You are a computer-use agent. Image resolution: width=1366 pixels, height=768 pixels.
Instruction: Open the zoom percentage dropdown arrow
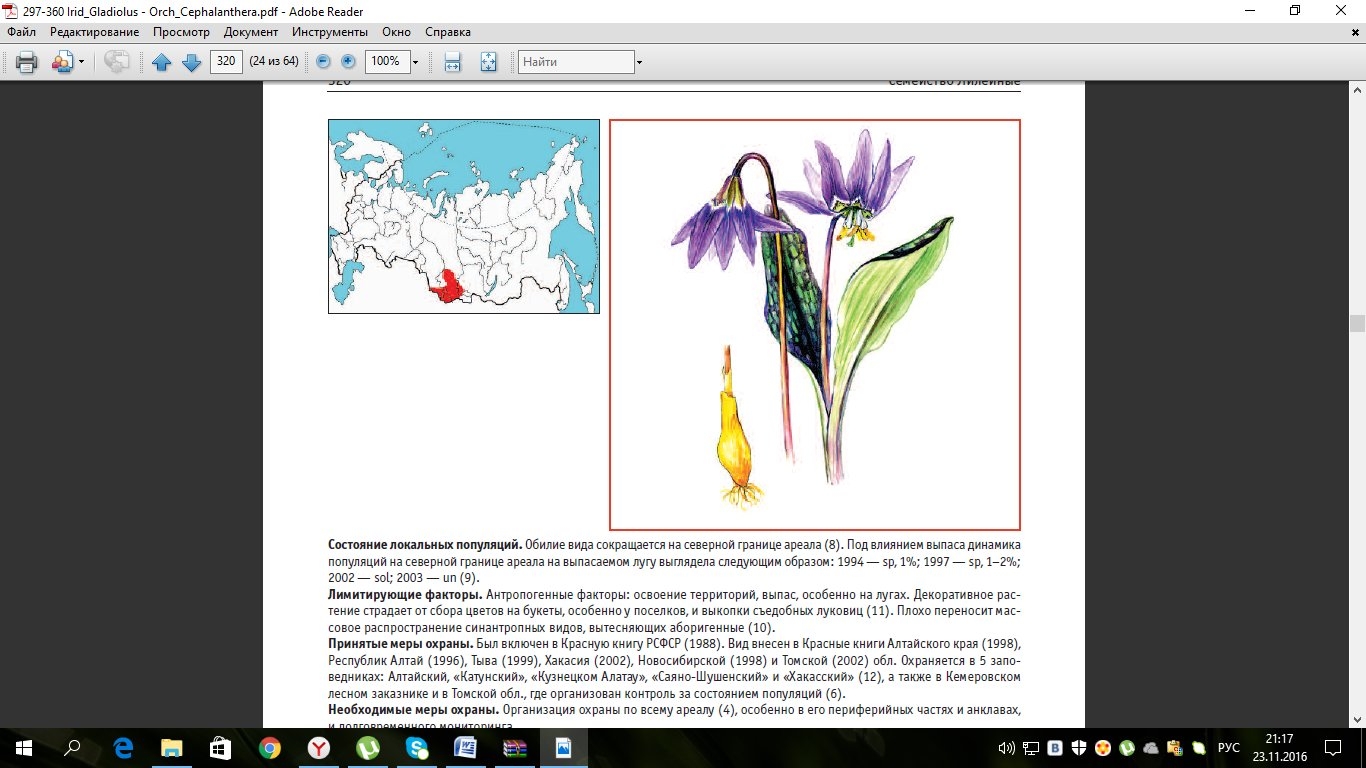pyautogui.click(x=415, y=62)
